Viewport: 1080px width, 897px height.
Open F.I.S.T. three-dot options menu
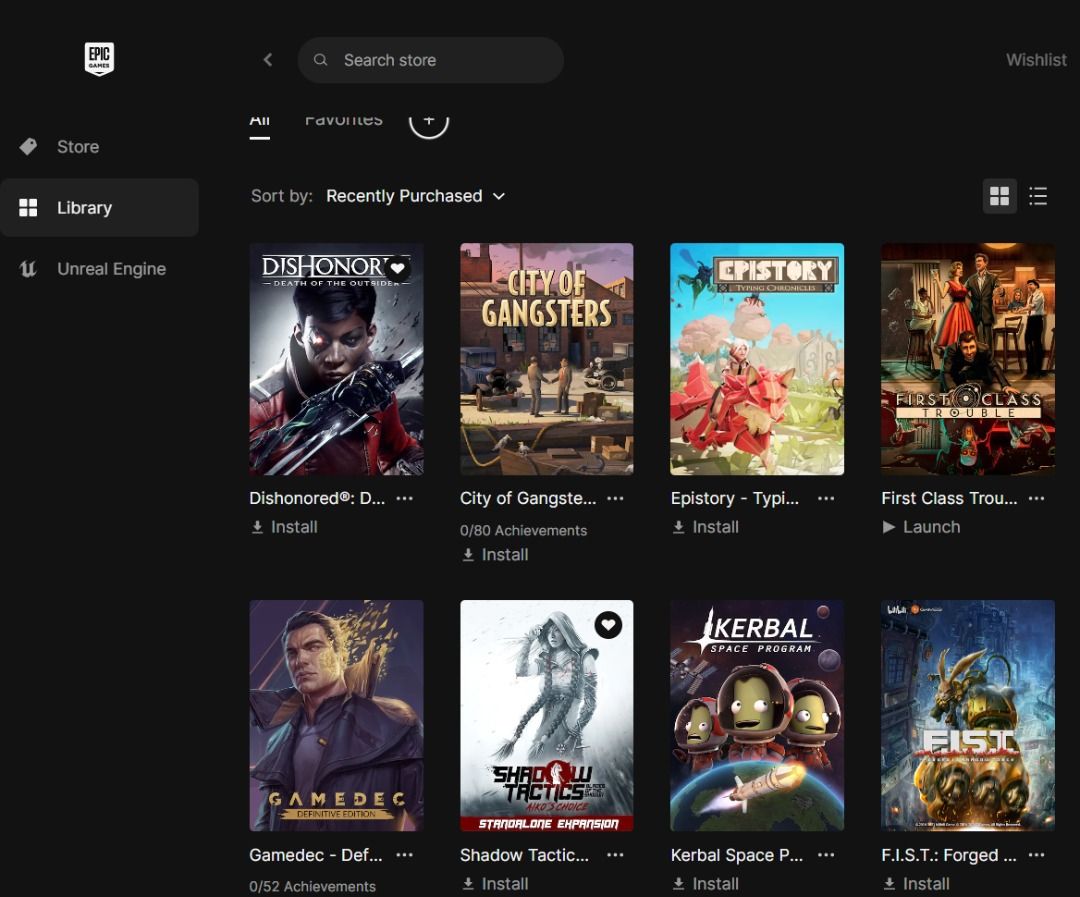tap(1037, 855)
